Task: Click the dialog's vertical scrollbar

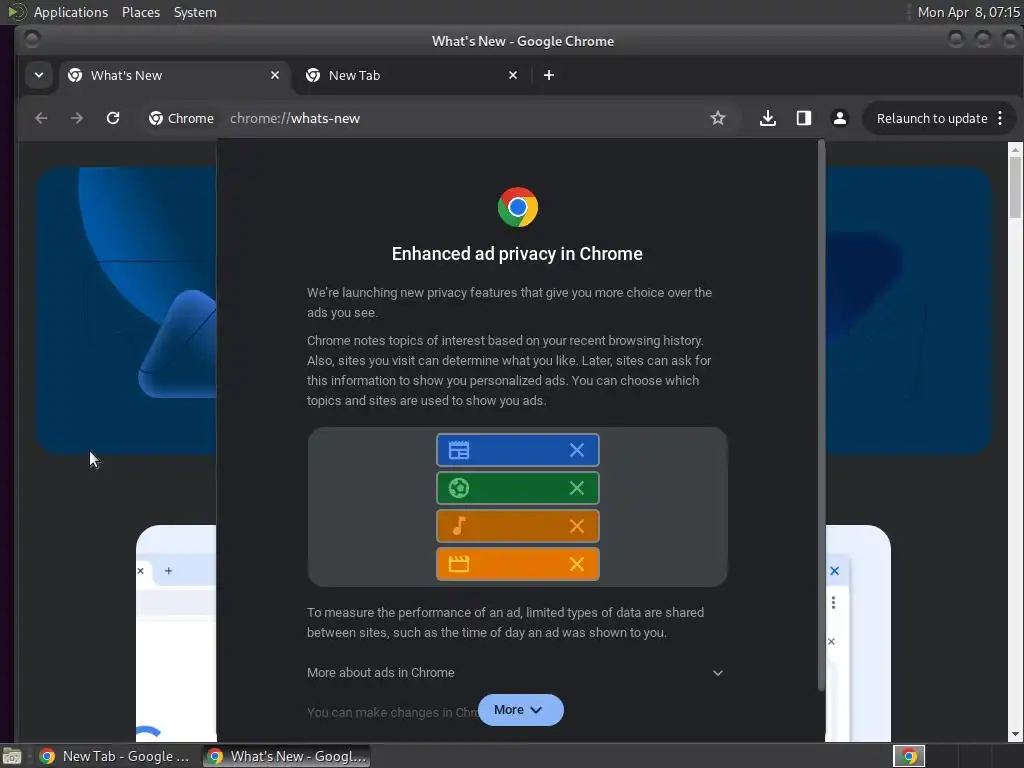Action: click(x=821, y=415)
